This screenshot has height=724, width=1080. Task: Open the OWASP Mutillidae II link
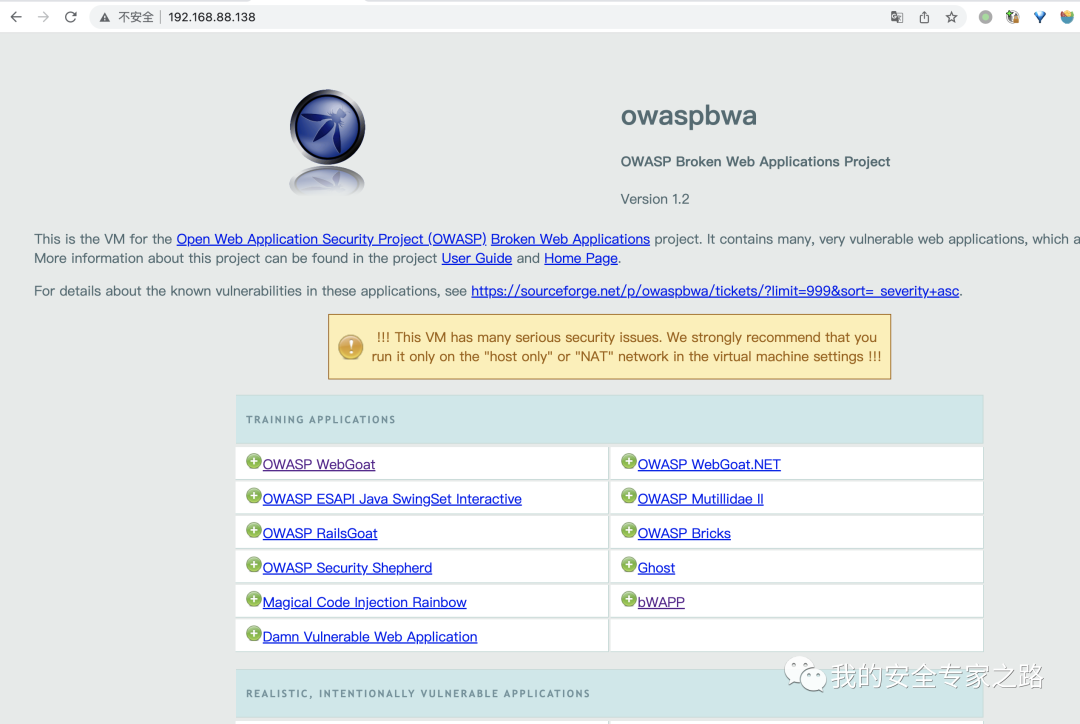(700, 499)
